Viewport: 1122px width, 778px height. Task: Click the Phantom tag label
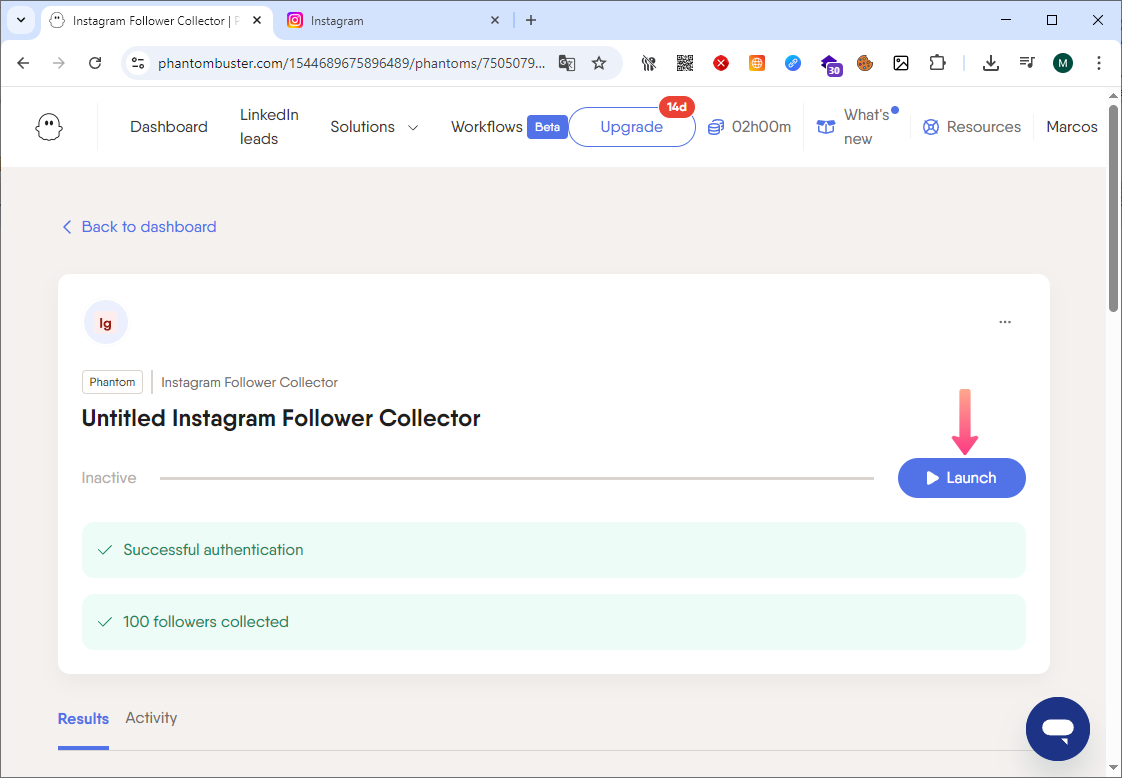(112, 382)
